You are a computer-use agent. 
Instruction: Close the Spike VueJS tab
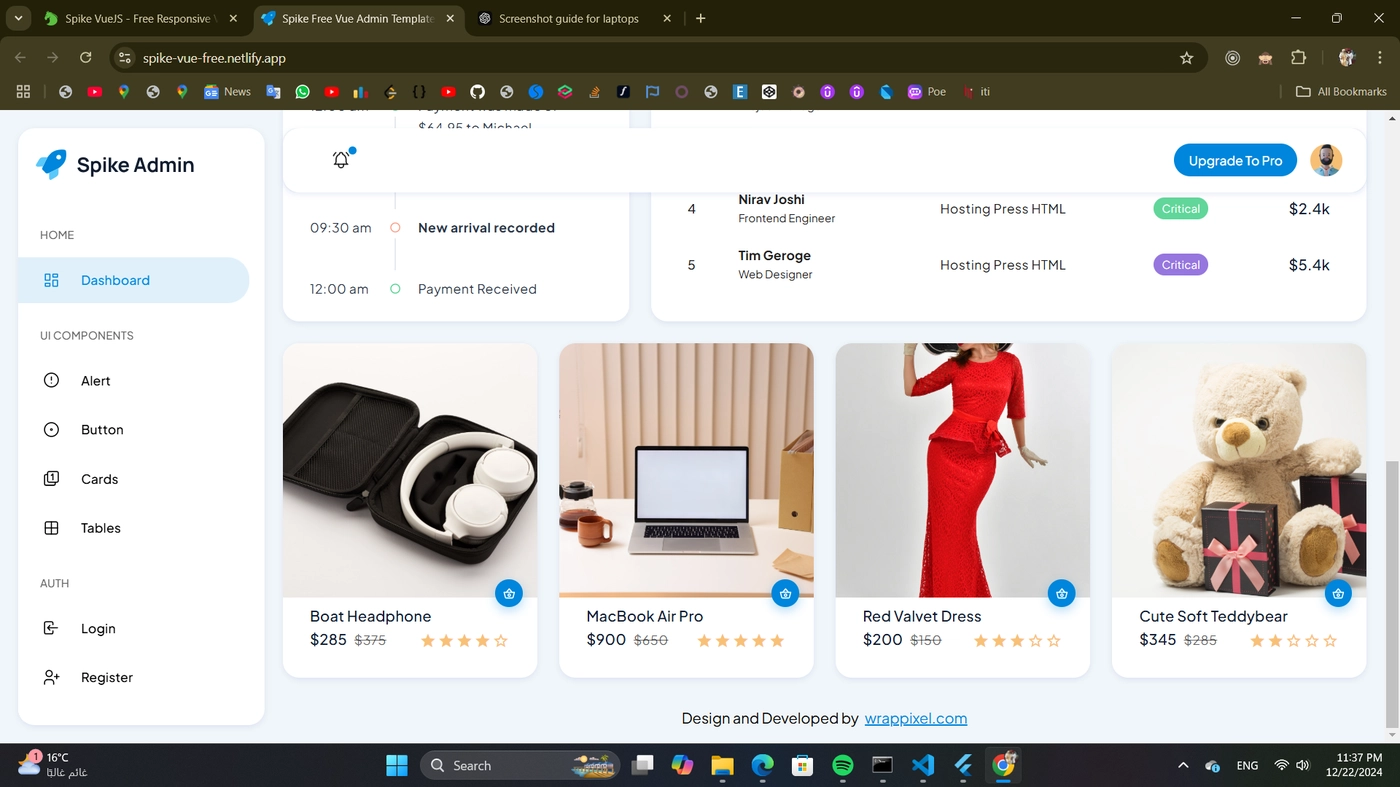click(233, 18)
